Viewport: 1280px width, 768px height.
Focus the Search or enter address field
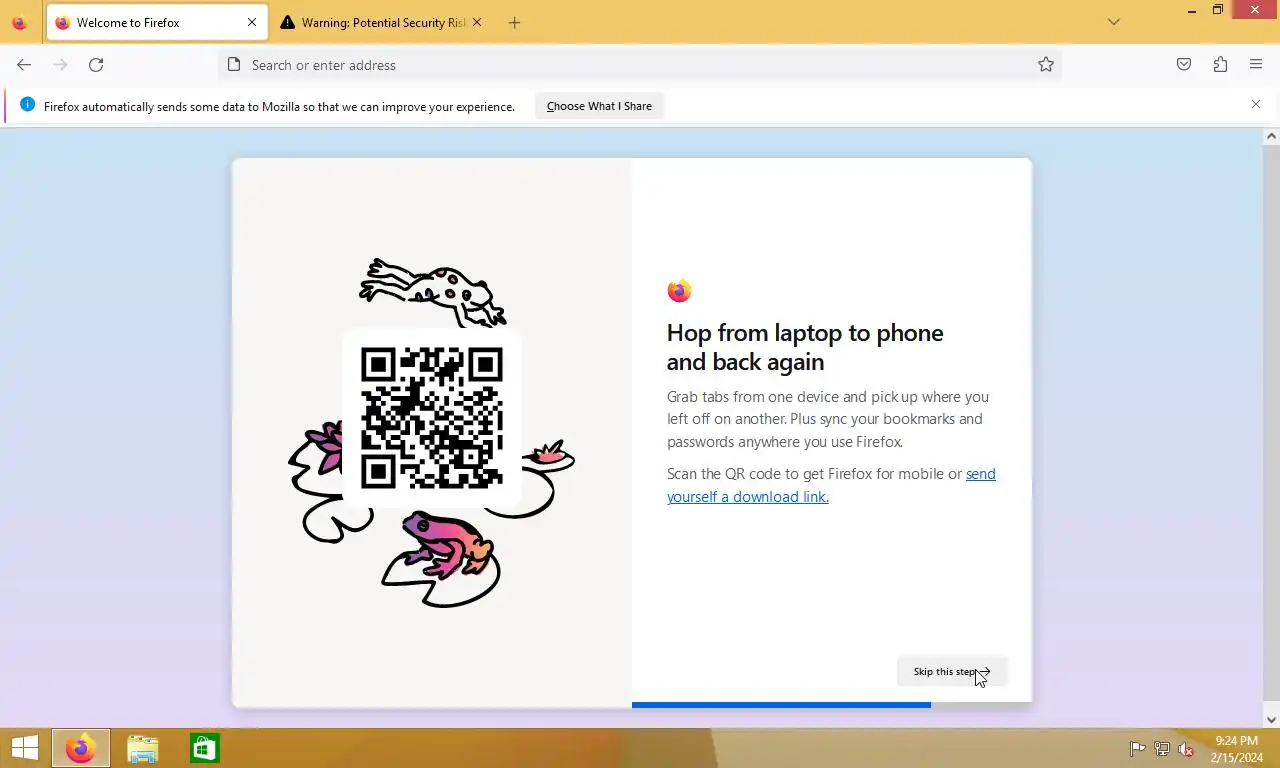640,65
